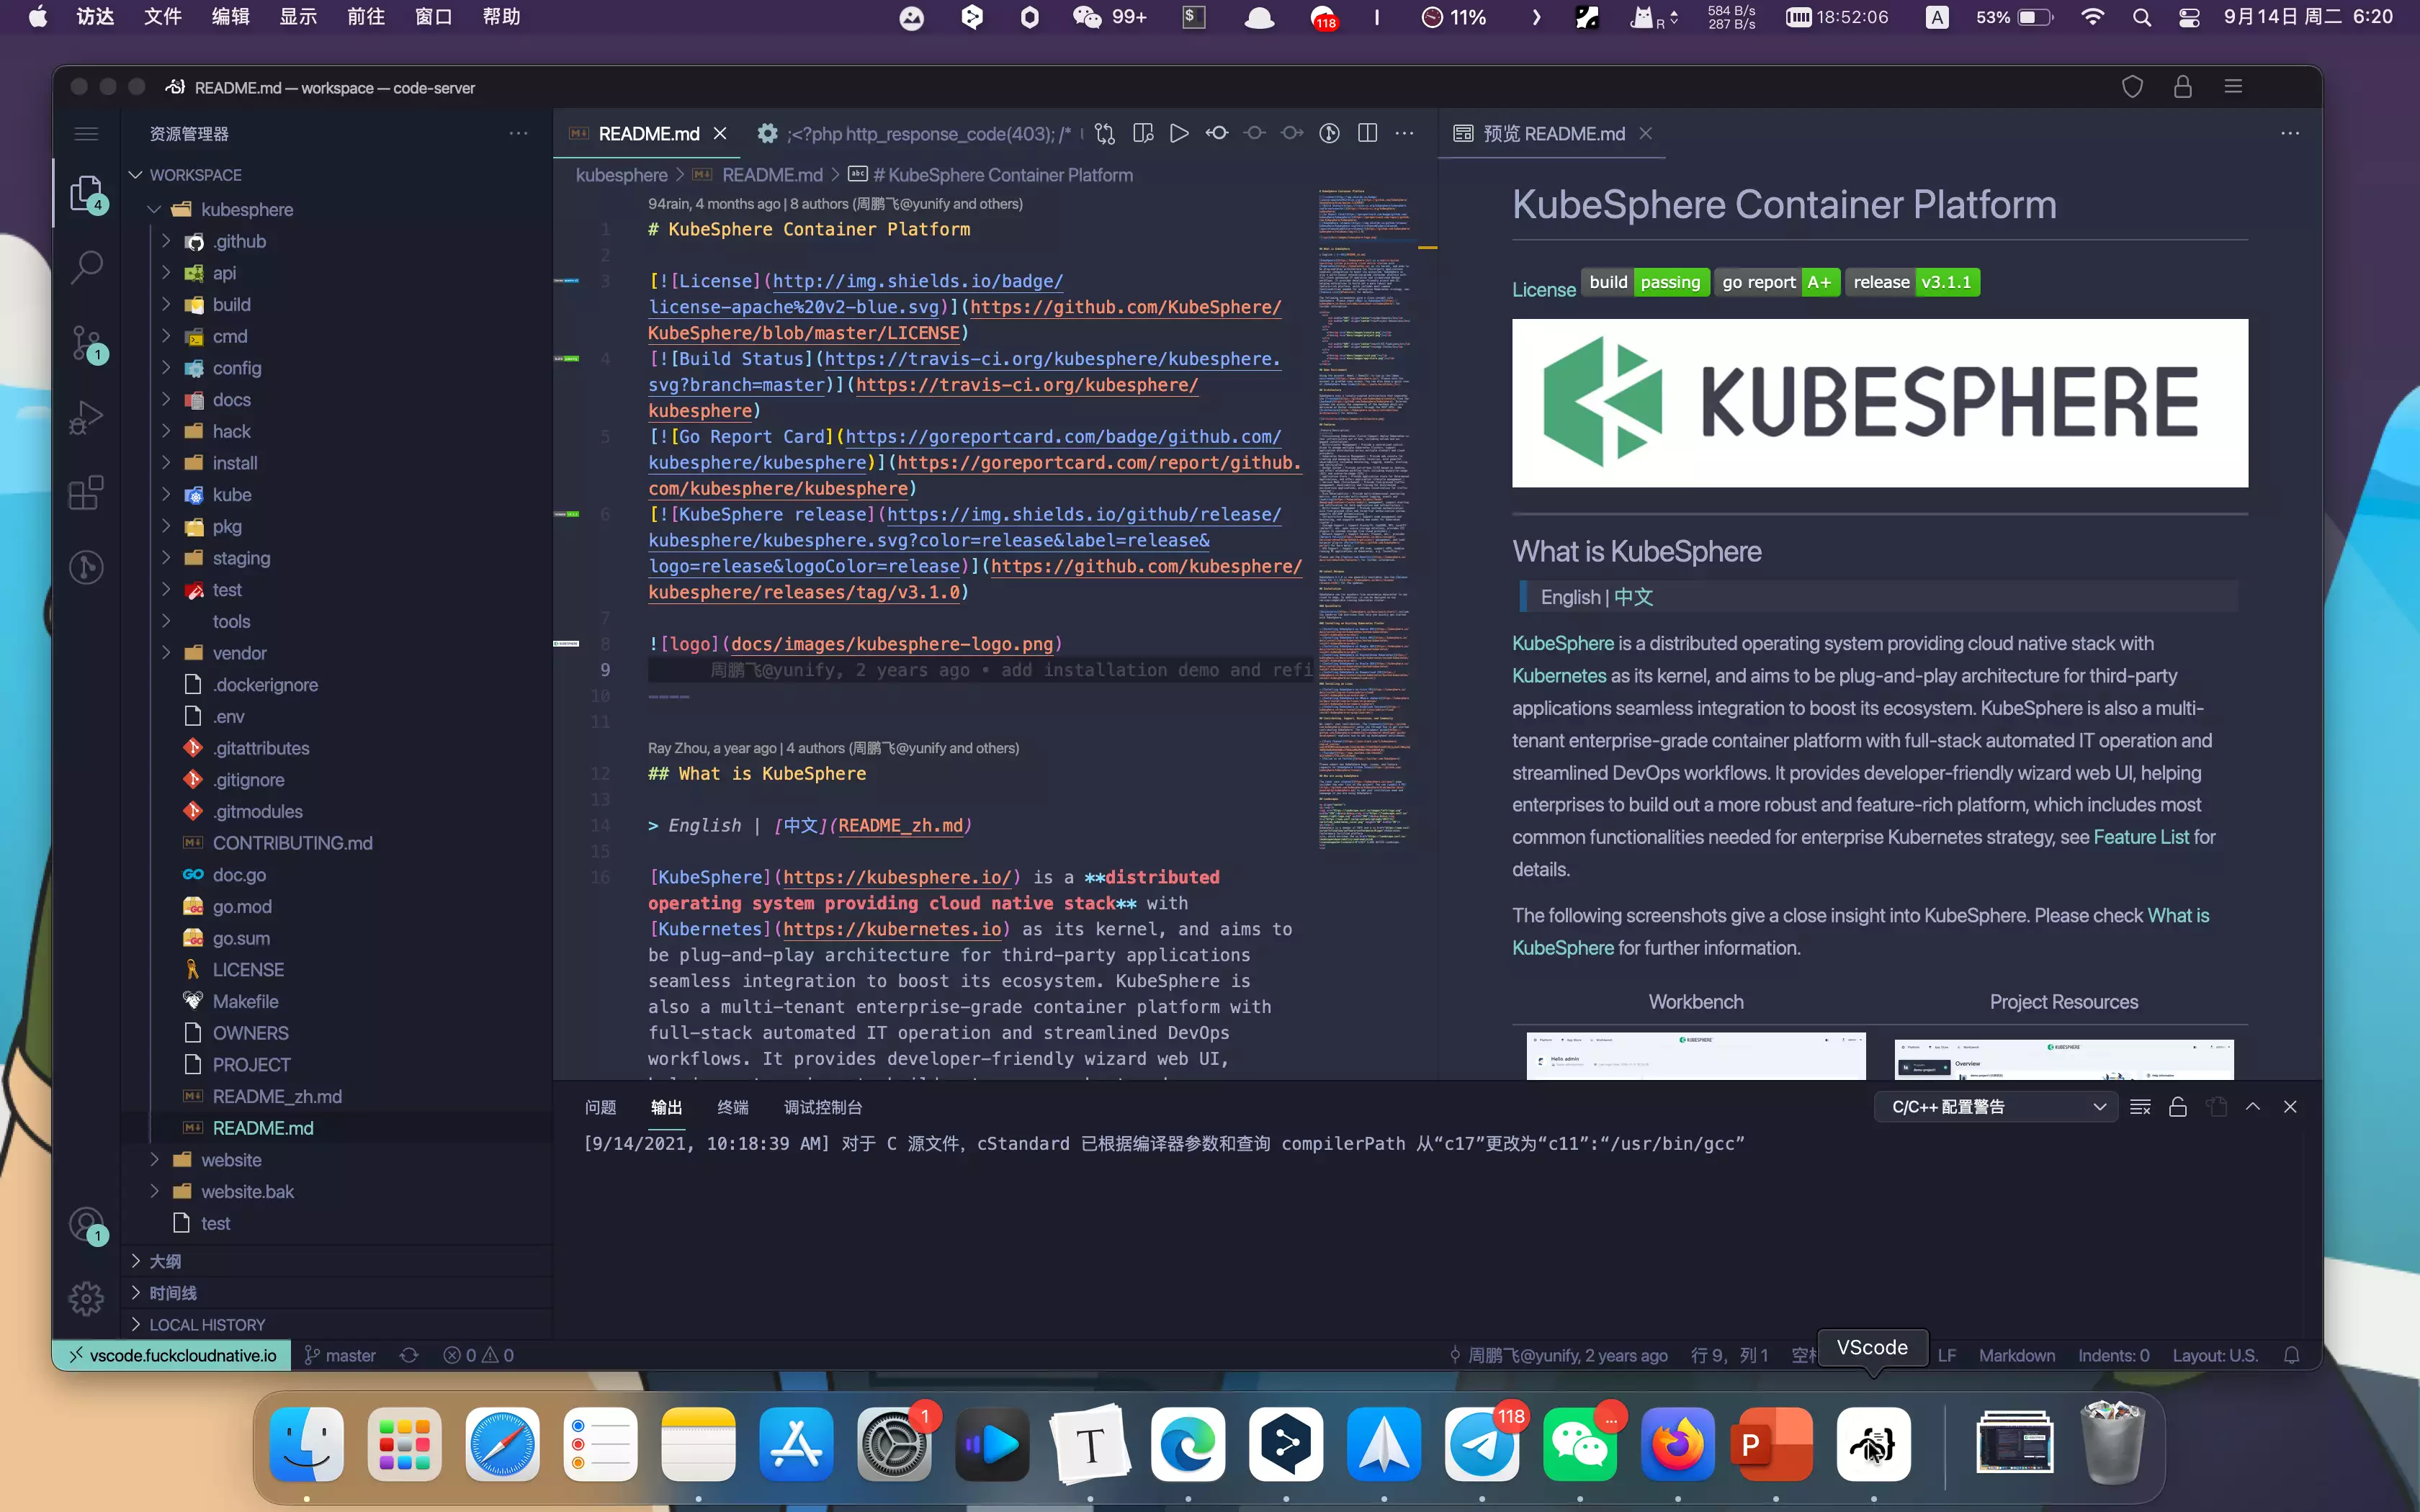Open the Run and Debug view
This screenshot has width=2420, height=1512.
[x=87, y=417]
